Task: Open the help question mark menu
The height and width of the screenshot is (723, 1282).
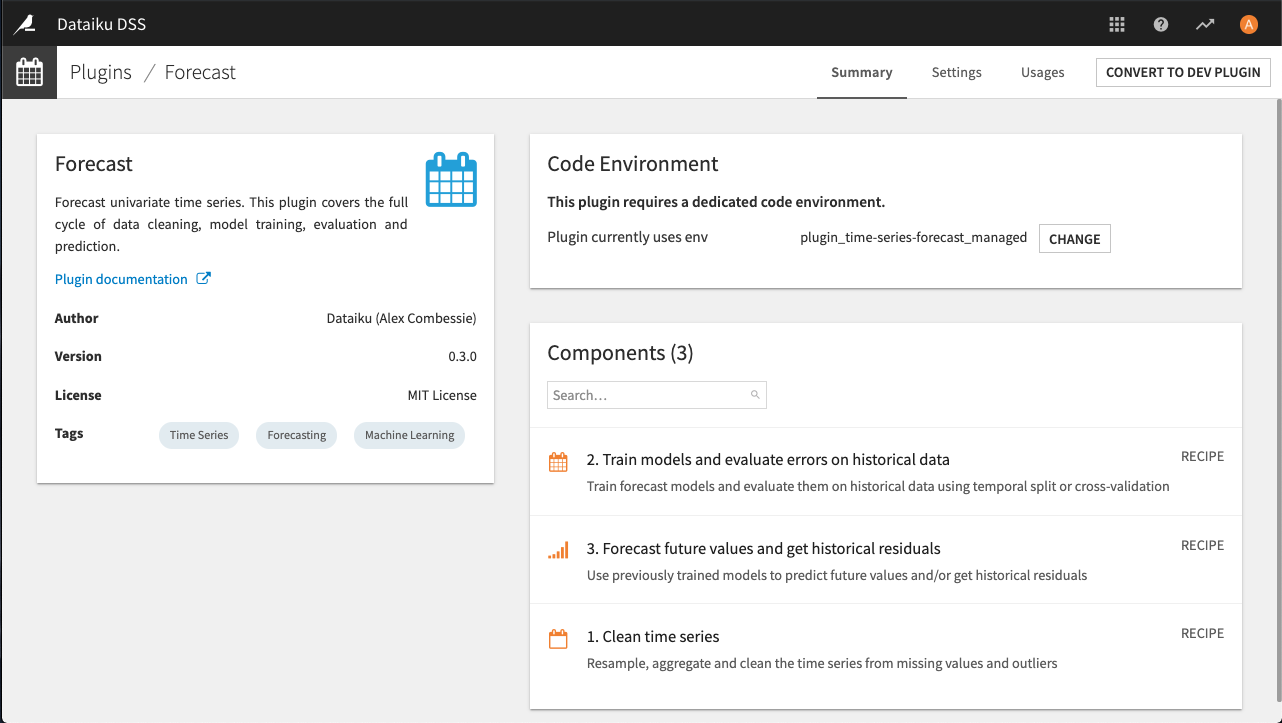Action: pyautogui.click(x=1161, y=24)
